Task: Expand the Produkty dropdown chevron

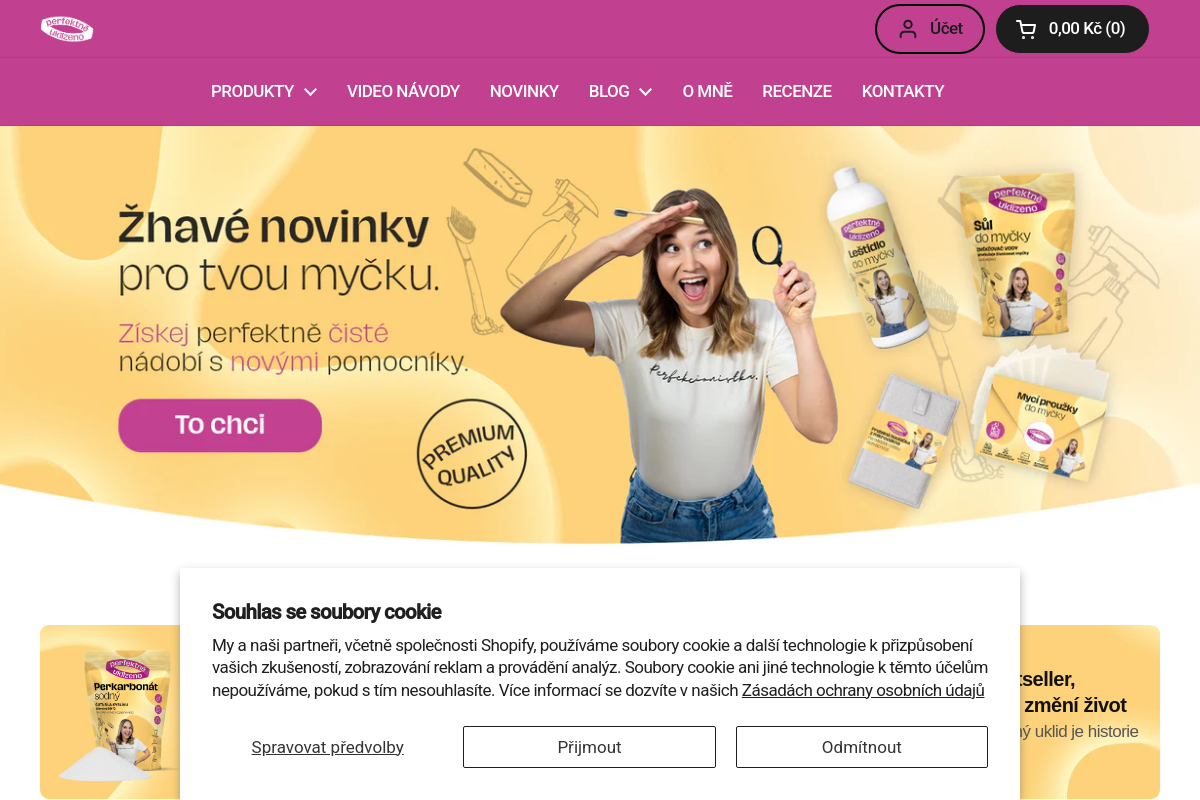Action: [310, 92]
